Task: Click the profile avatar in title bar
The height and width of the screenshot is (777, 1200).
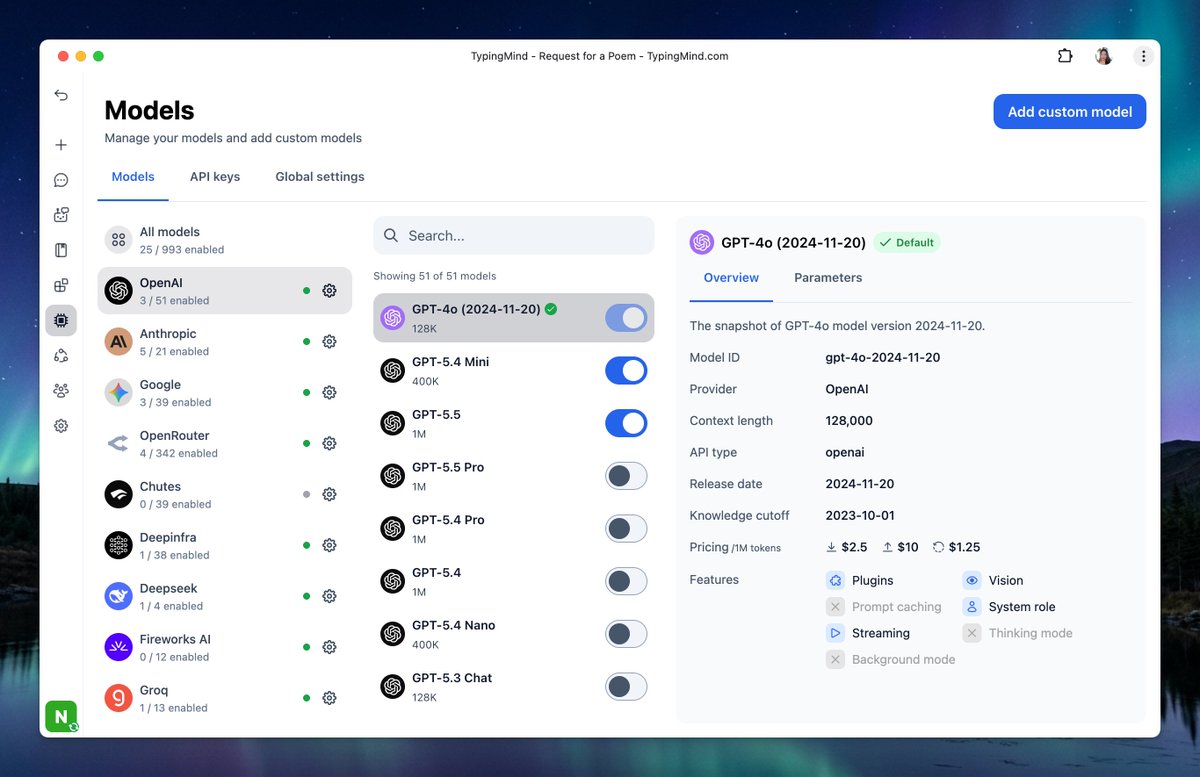Action: tap(1104, 56)
